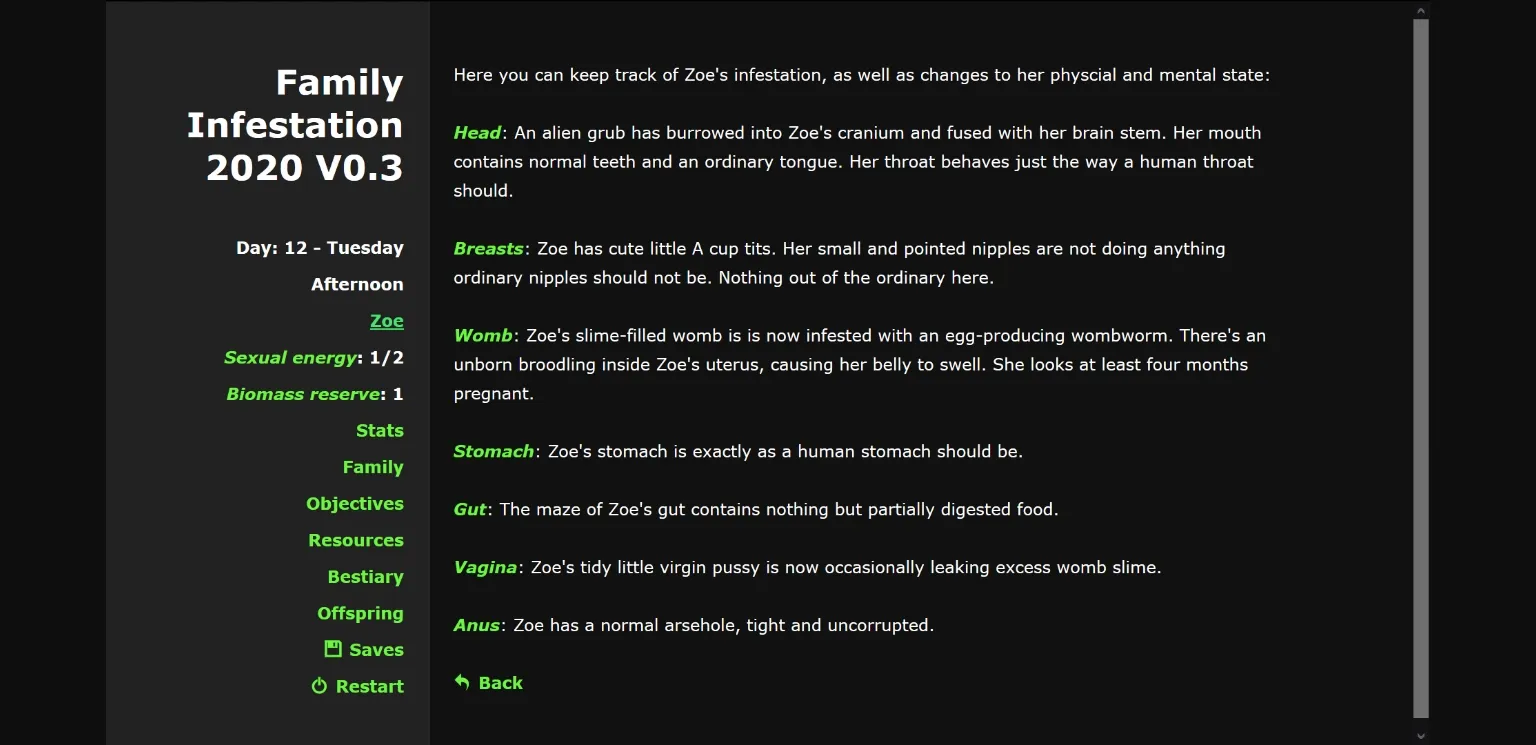The height and width of the screenshot is (745, 1536).
Task: Restart the game
Action: coord(368,686)
